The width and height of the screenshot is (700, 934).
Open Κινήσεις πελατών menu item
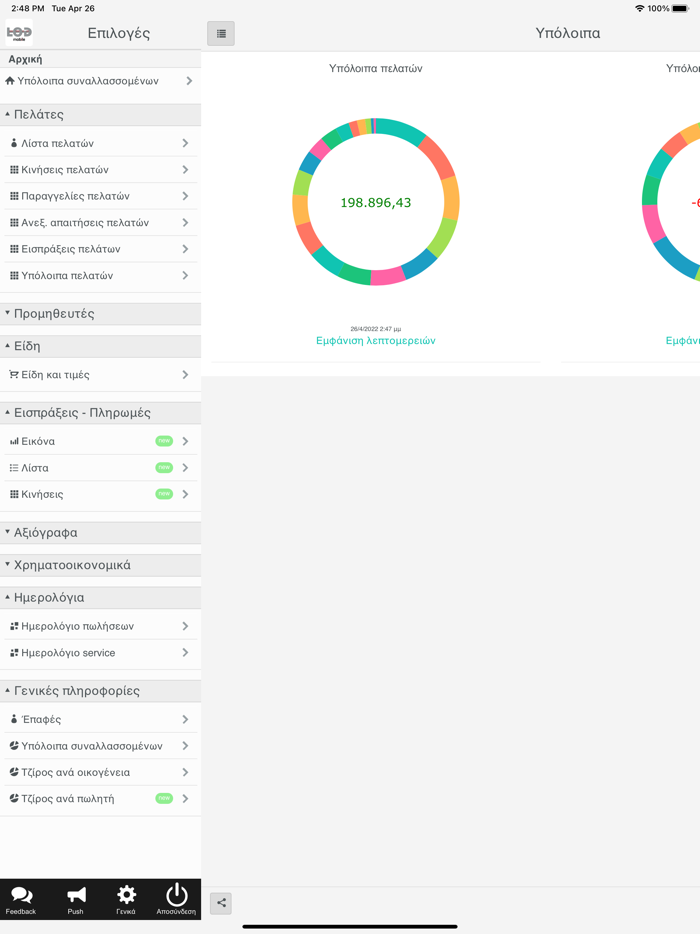(x=100, y=170)
